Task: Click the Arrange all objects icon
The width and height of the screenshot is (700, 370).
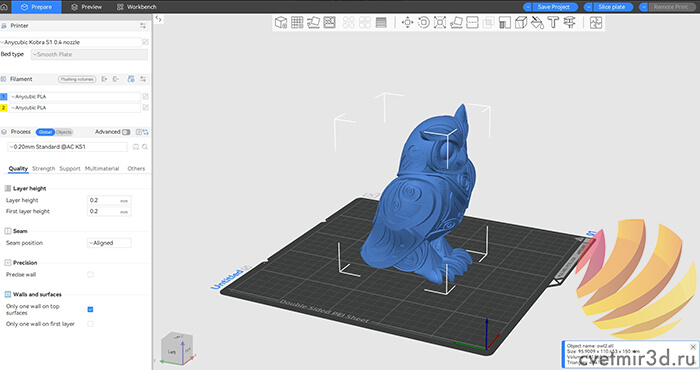Action: (x=329, y=22)
